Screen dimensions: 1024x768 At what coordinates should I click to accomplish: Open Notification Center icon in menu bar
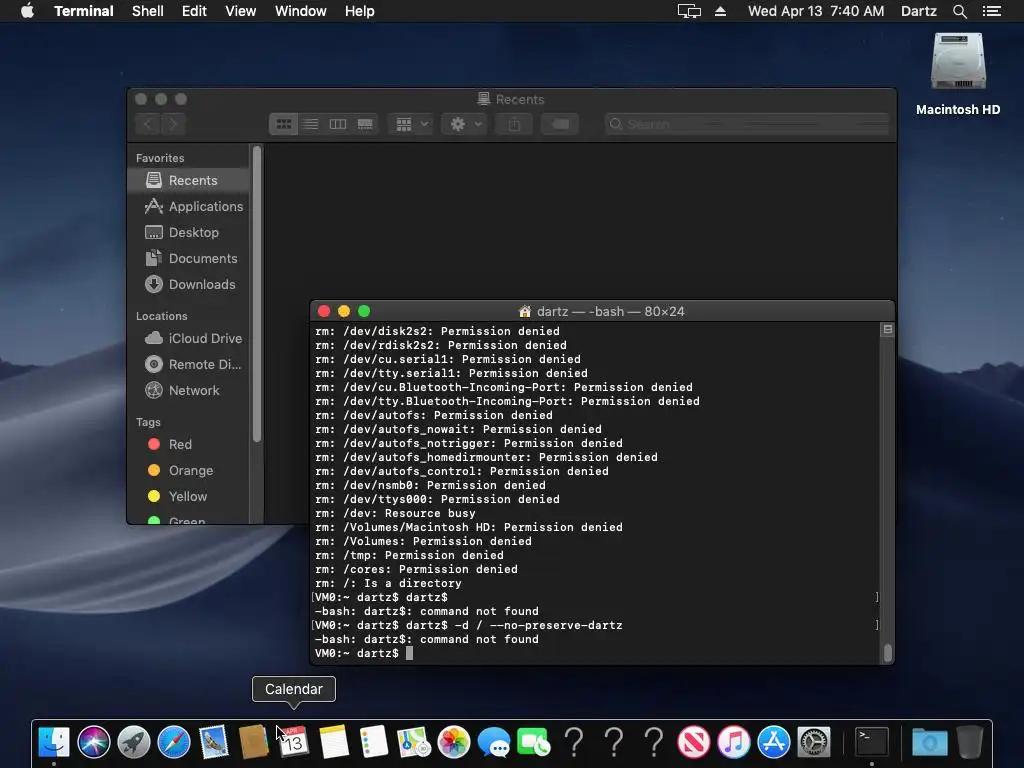[x=992, y=11]
